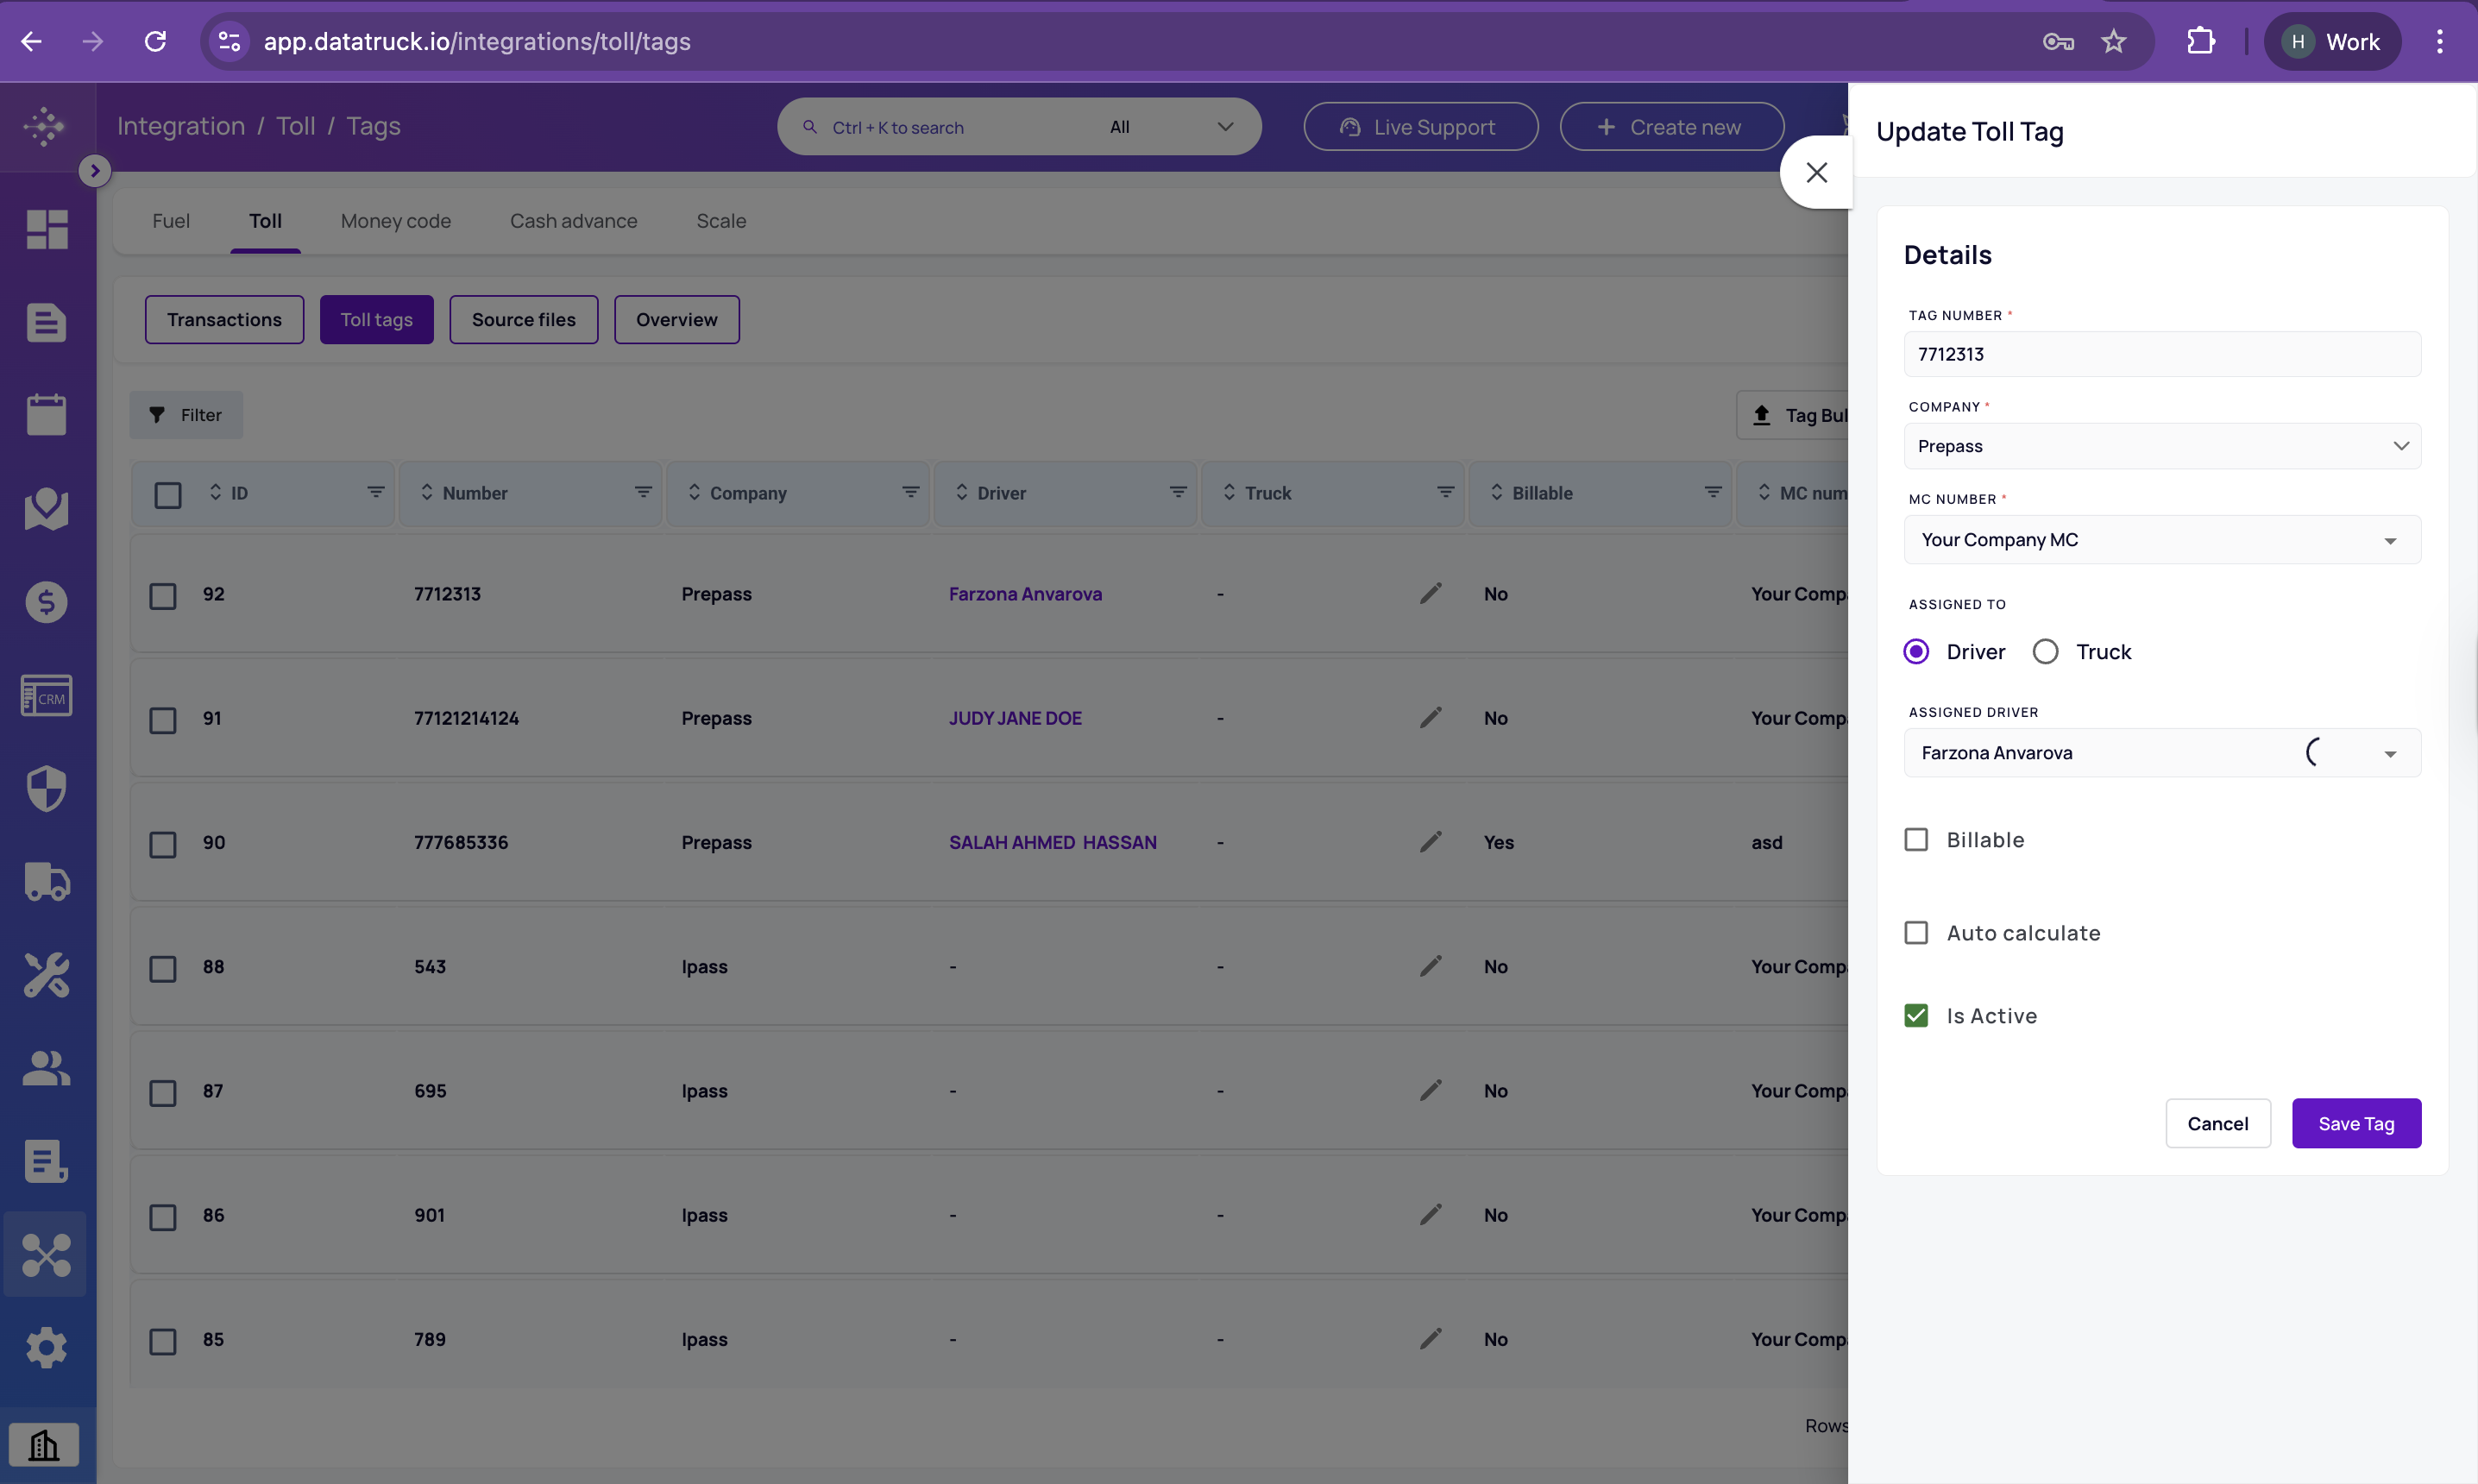Open the integrations icon in sidebar
This screenshot has height=1484, width=2478.
coord(46,1255)
